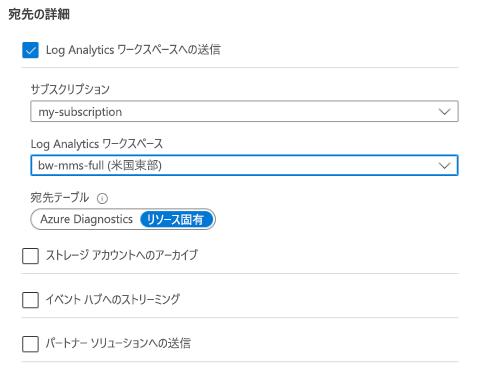The width and height of the screenshot is (499, 379).
Task: Click the サブスクリプション field label
Action: 70,89
